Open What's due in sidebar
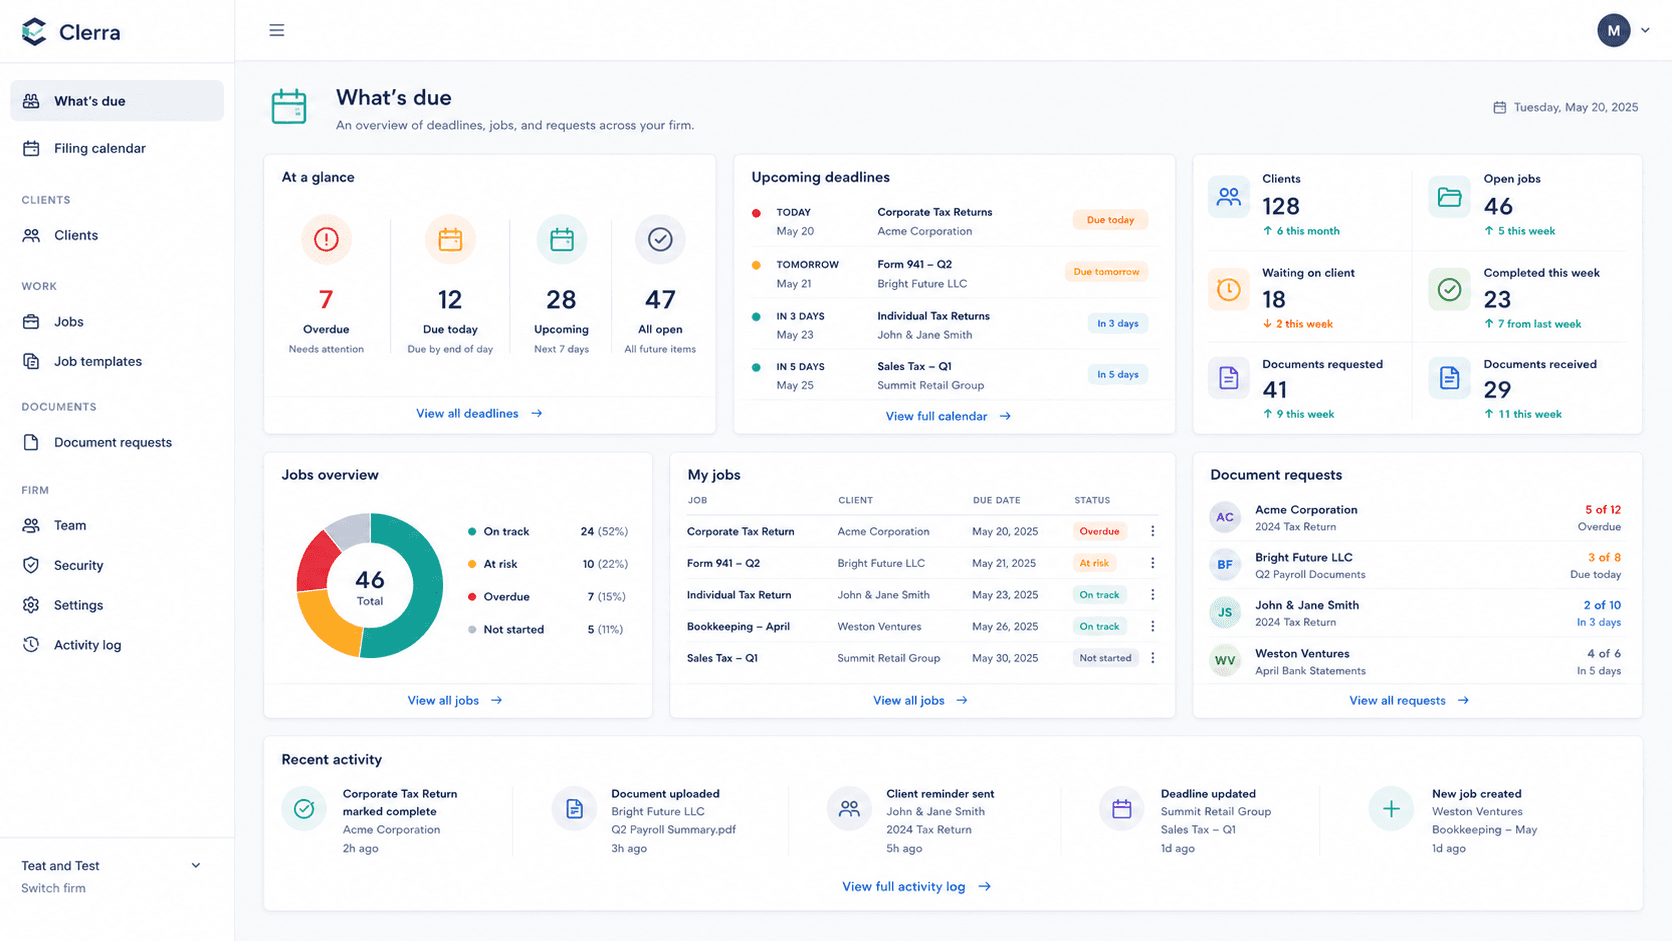 pos(117,101)
